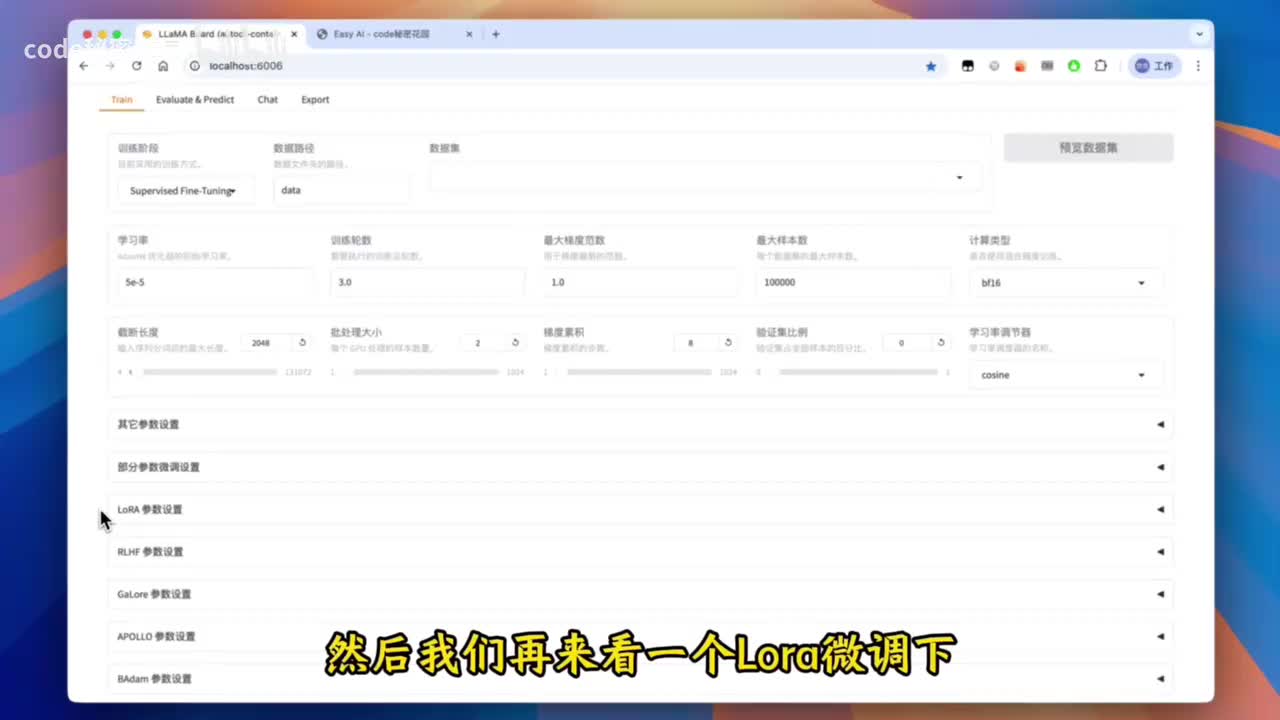Open the Export tab
The height and width of the screenshot is (720, 1280).
(x=315, y=99)
